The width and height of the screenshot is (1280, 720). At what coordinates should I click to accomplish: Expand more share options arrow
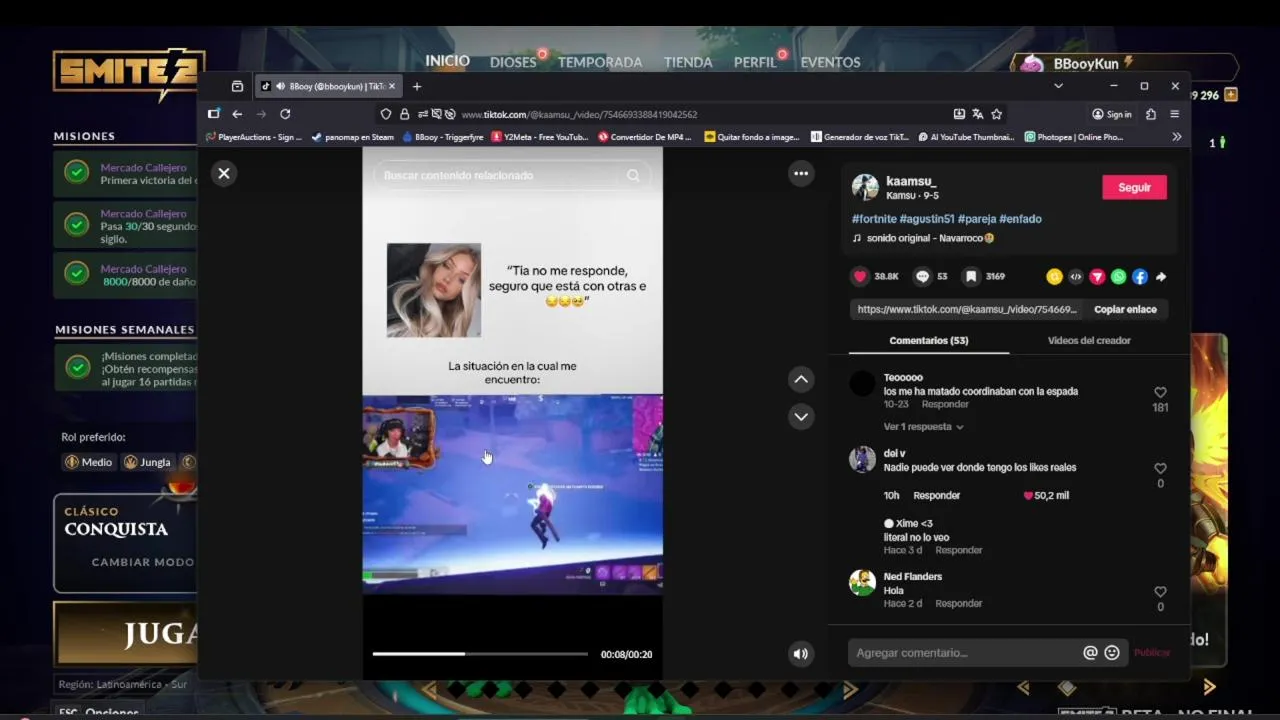tap(1161, 277)
